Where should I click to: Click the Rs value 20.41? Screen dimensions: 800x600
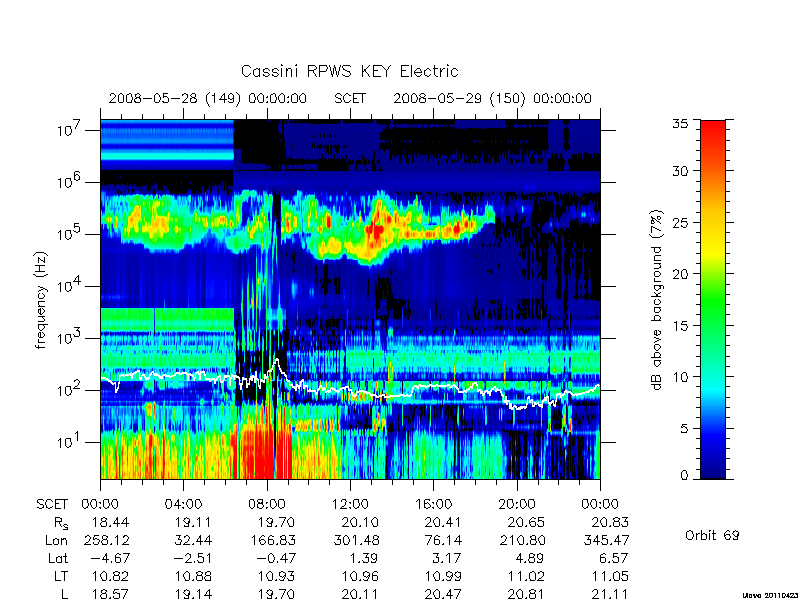[443, 522]
